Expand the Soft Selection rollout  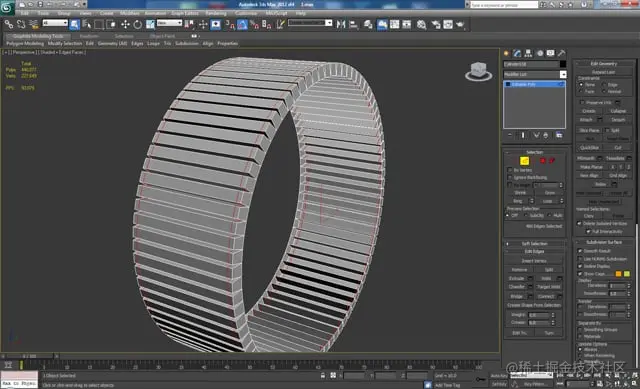[x=534, y=244]
